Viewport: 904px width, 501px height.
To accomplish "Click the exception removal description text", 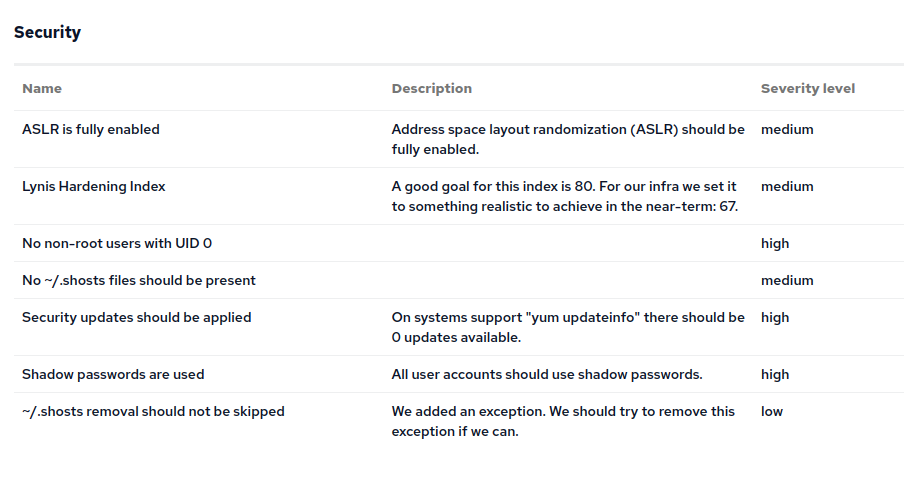I will pyautogui.click(x=563, y=421).
